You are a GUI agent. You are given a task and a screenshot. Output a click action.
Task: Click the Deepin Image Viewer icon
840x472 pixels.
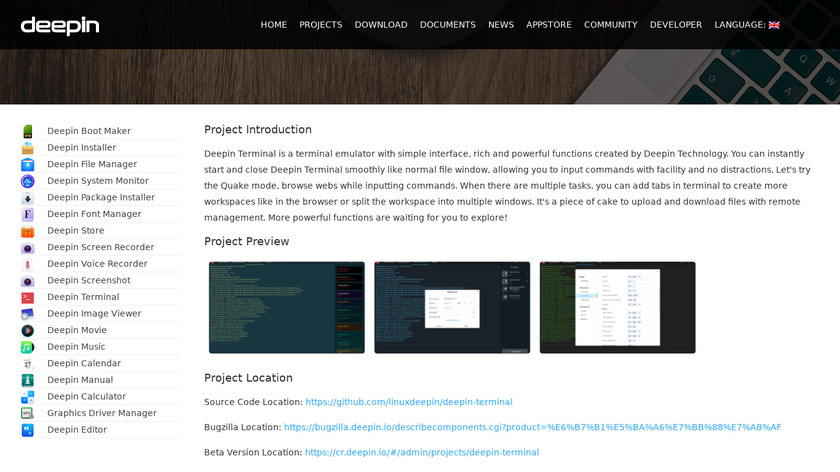point(28,313)
